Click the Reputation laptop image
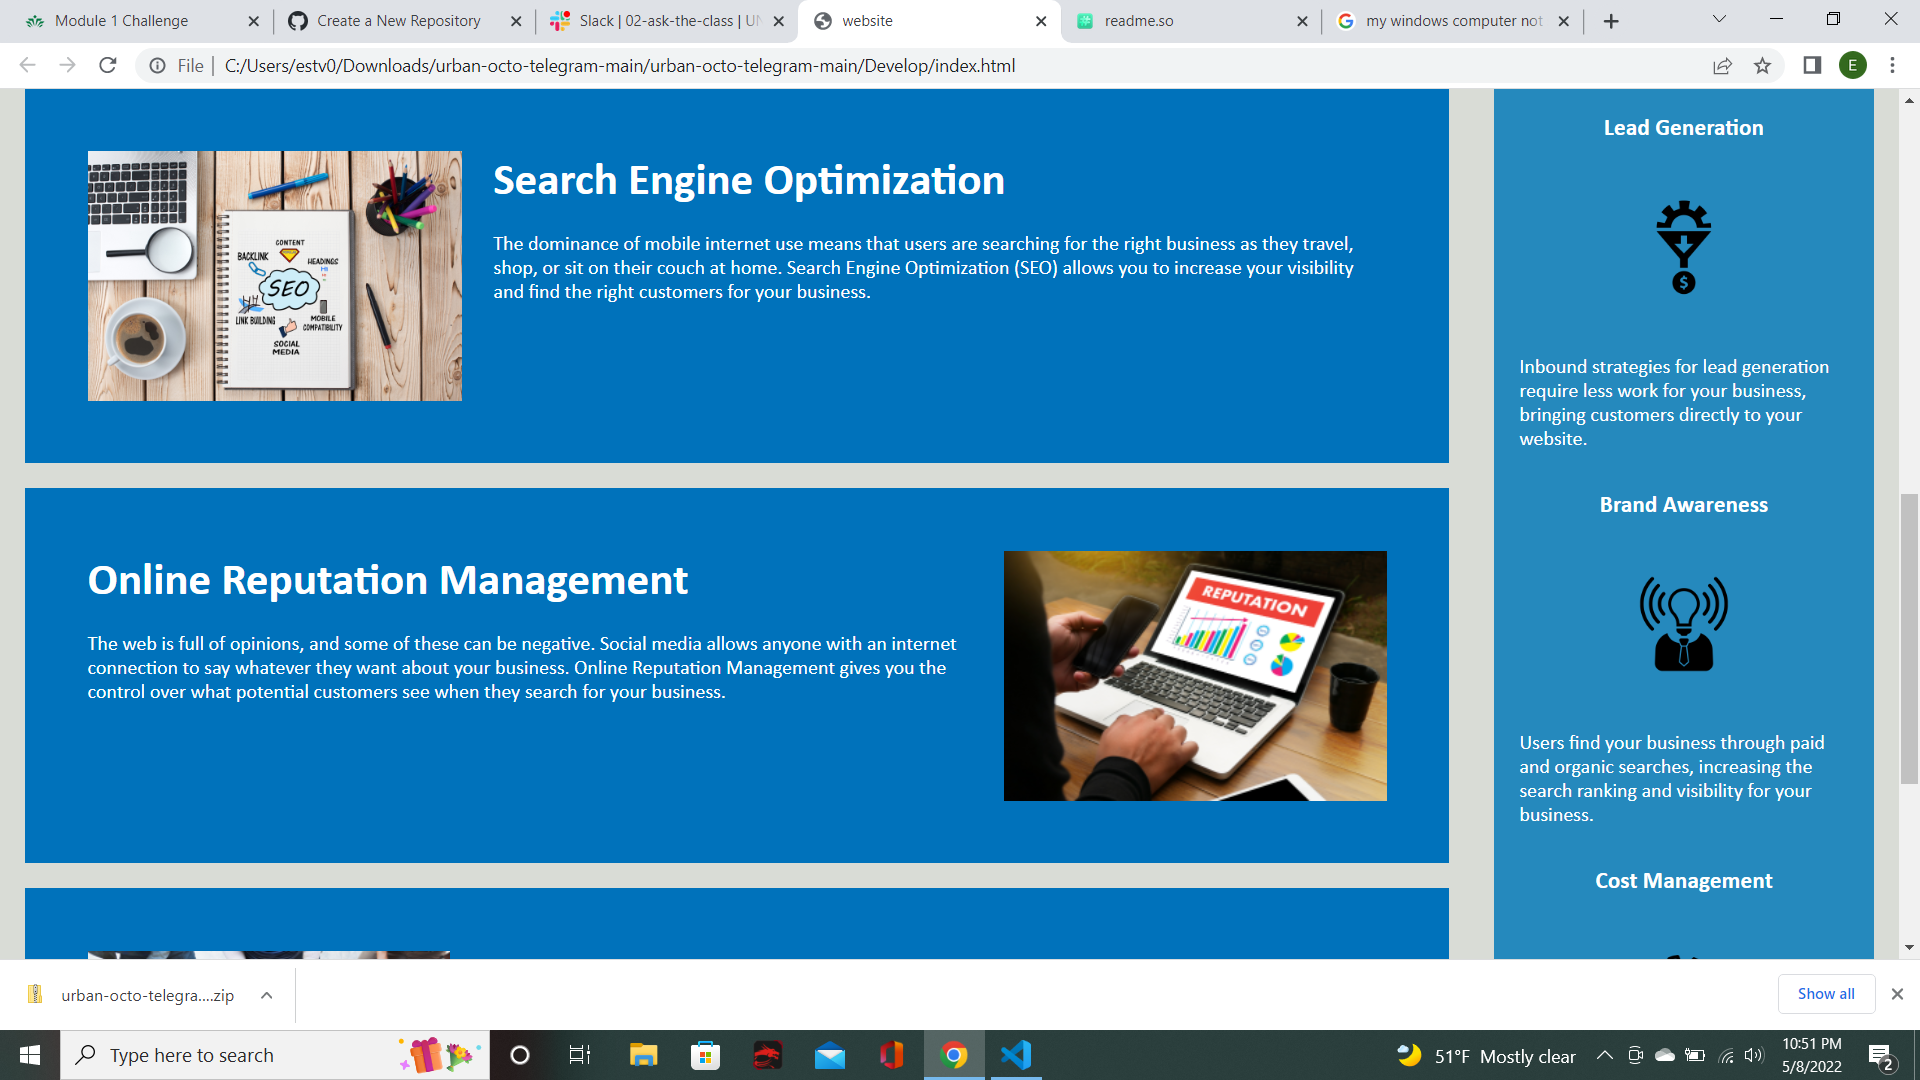This screenshot has height=1080, width=1920. click(x=1195, y=676)
